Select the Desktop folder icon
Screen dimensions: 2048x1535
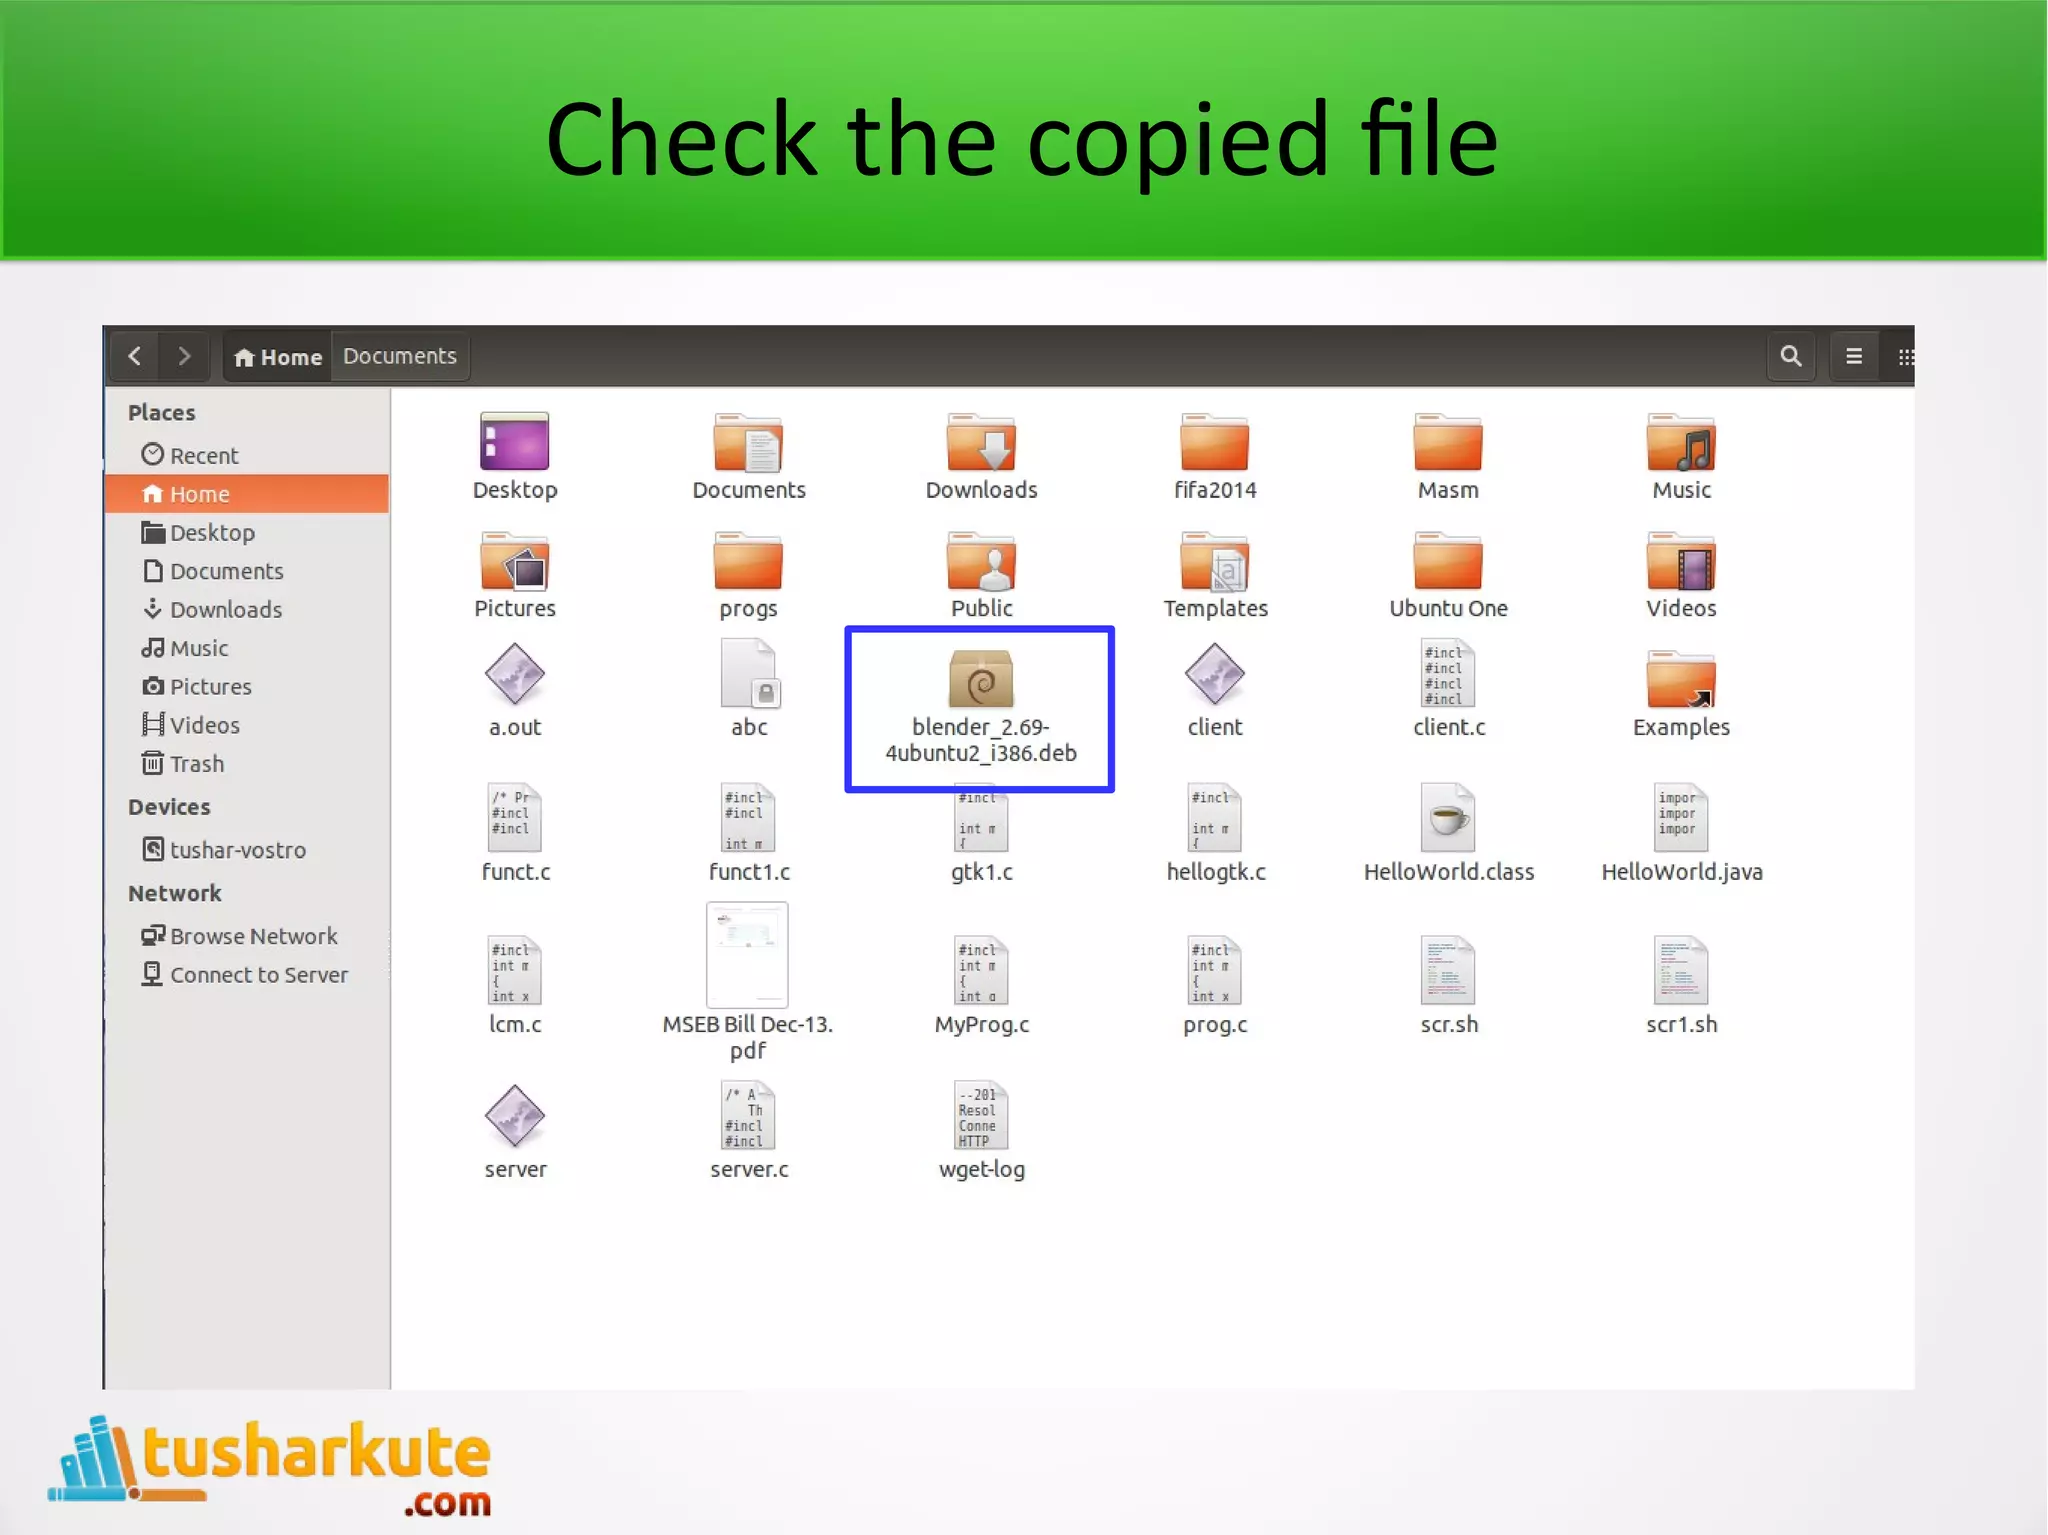click(x=515, y=456)
